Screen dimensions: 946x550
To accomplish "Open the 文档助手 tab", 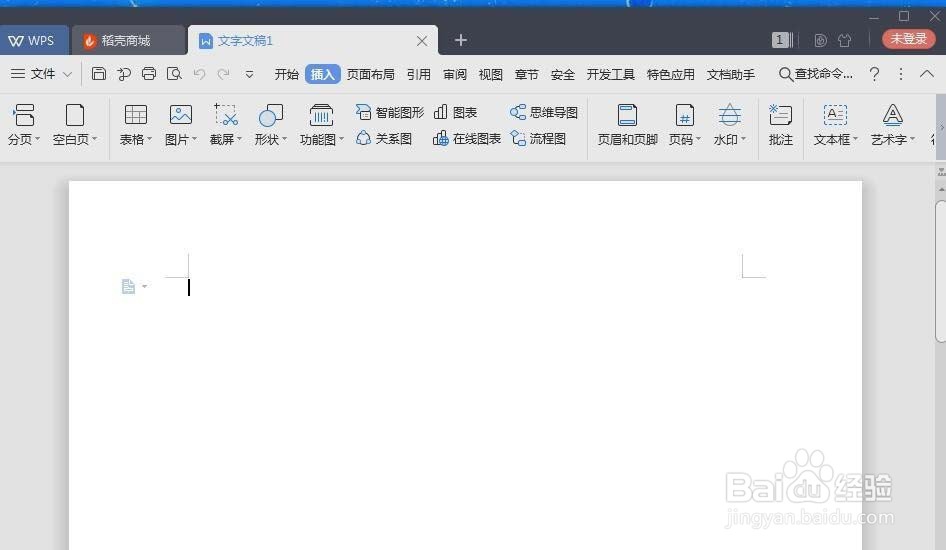I will click(x=731, y=74).
